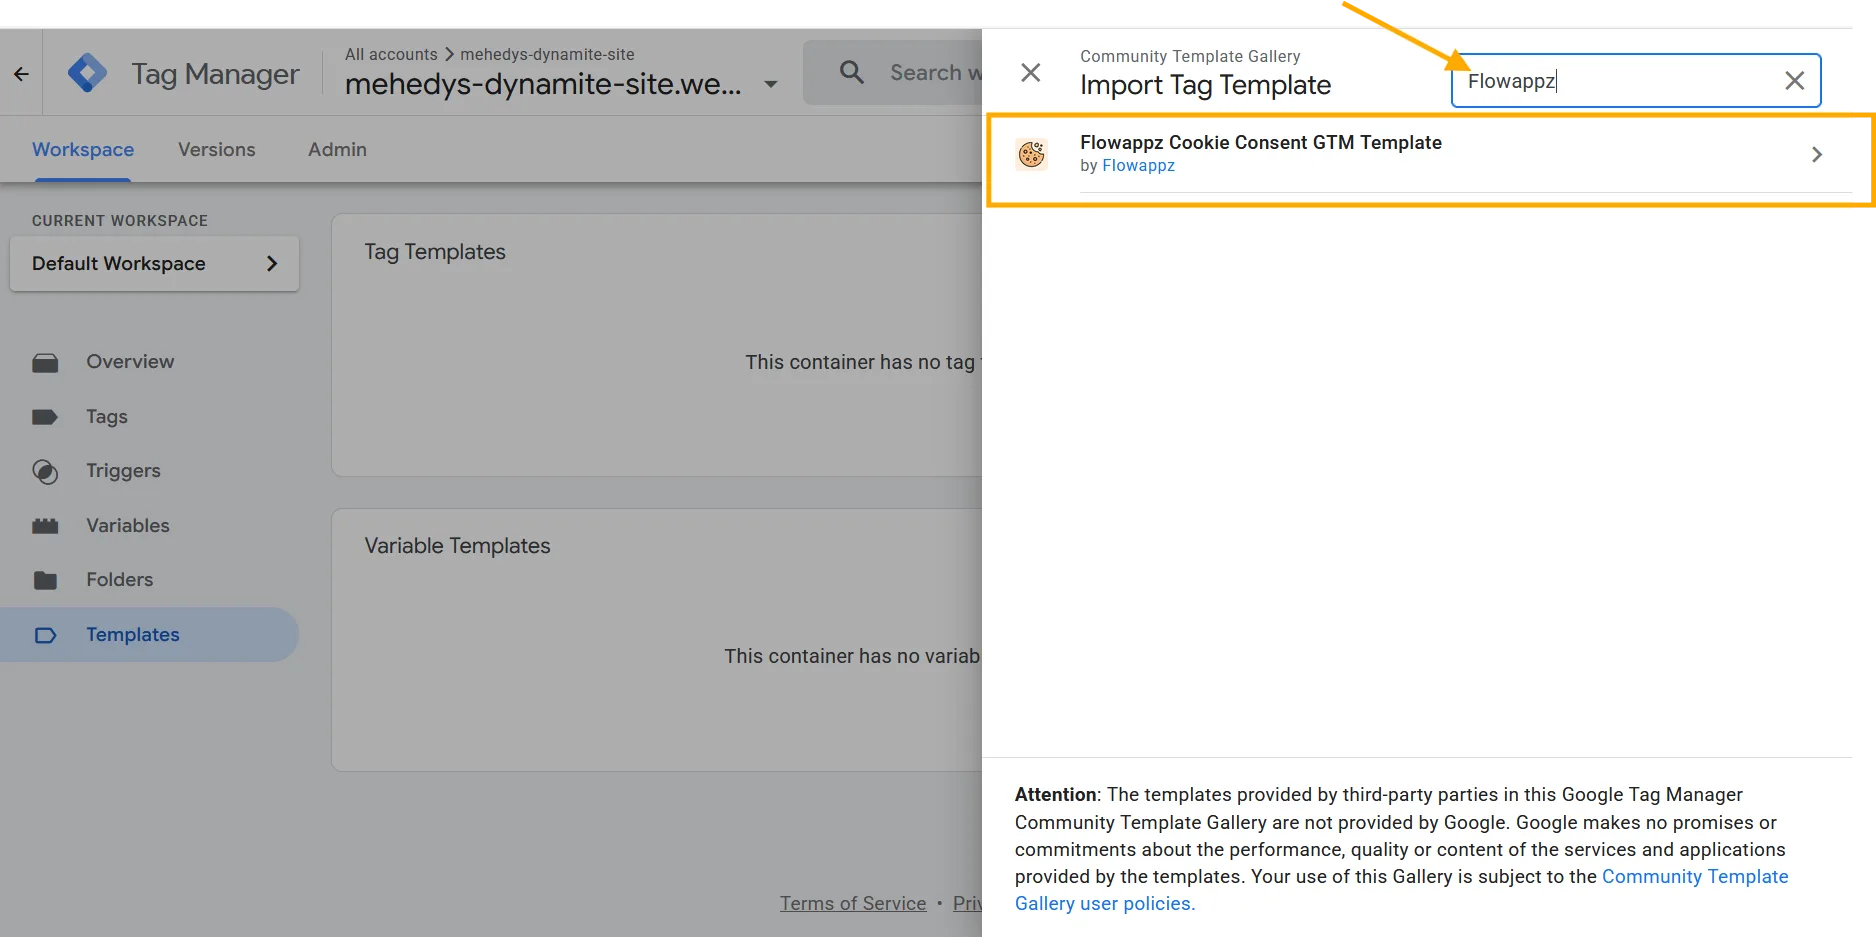Click the Default Workspace chevron arrow
Screen dimensions: 1876x937
[x=271, y=263]
